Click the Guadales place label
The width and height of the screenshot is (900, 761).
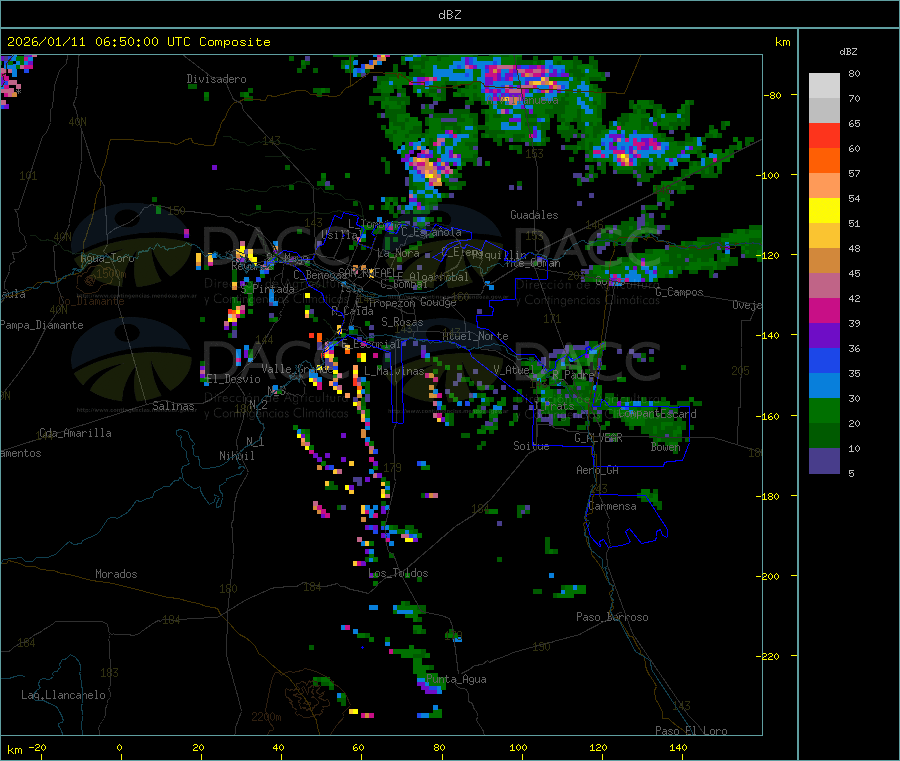[534, 215]
